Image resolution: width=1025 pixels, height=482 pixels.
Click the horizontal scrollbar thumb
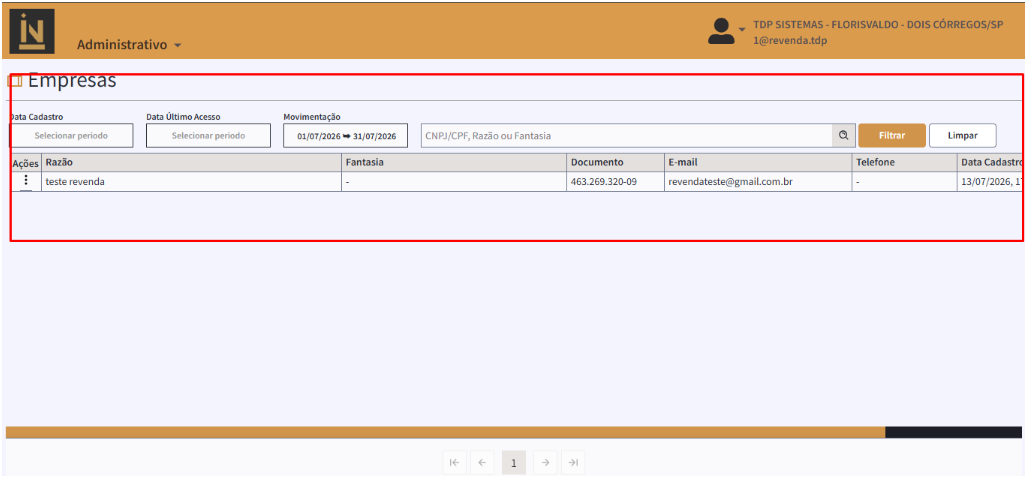click(445, 432)
